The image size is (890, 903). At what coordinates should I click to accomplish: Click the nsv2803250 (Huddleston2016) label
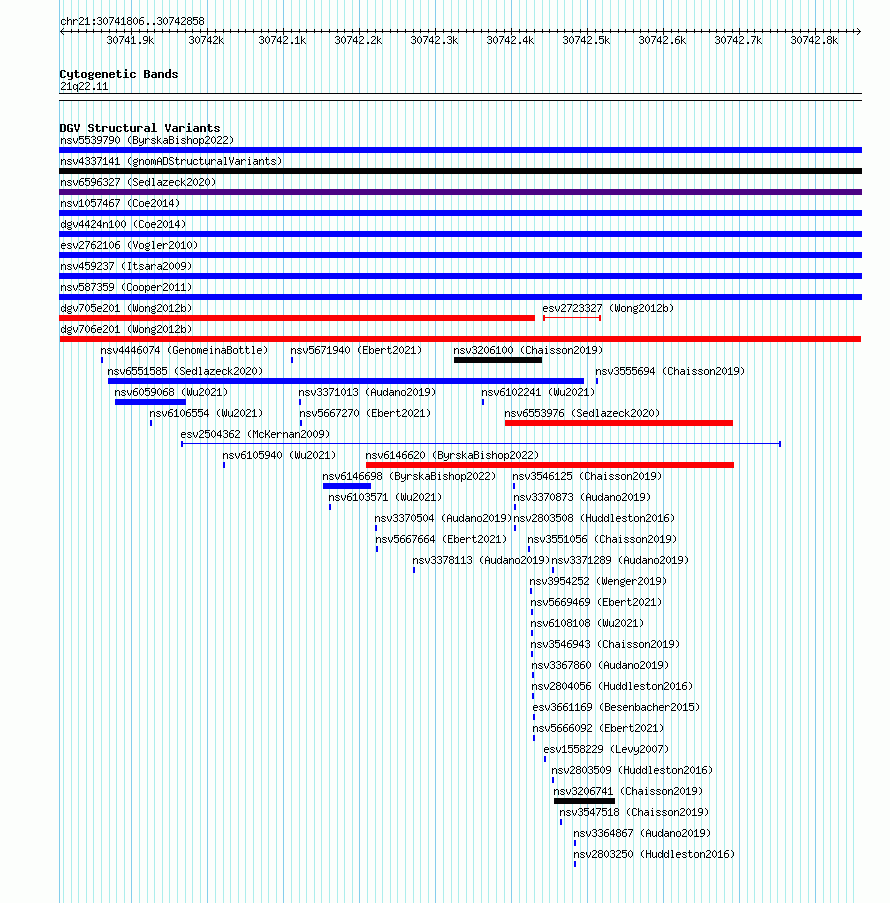point(654,855)
